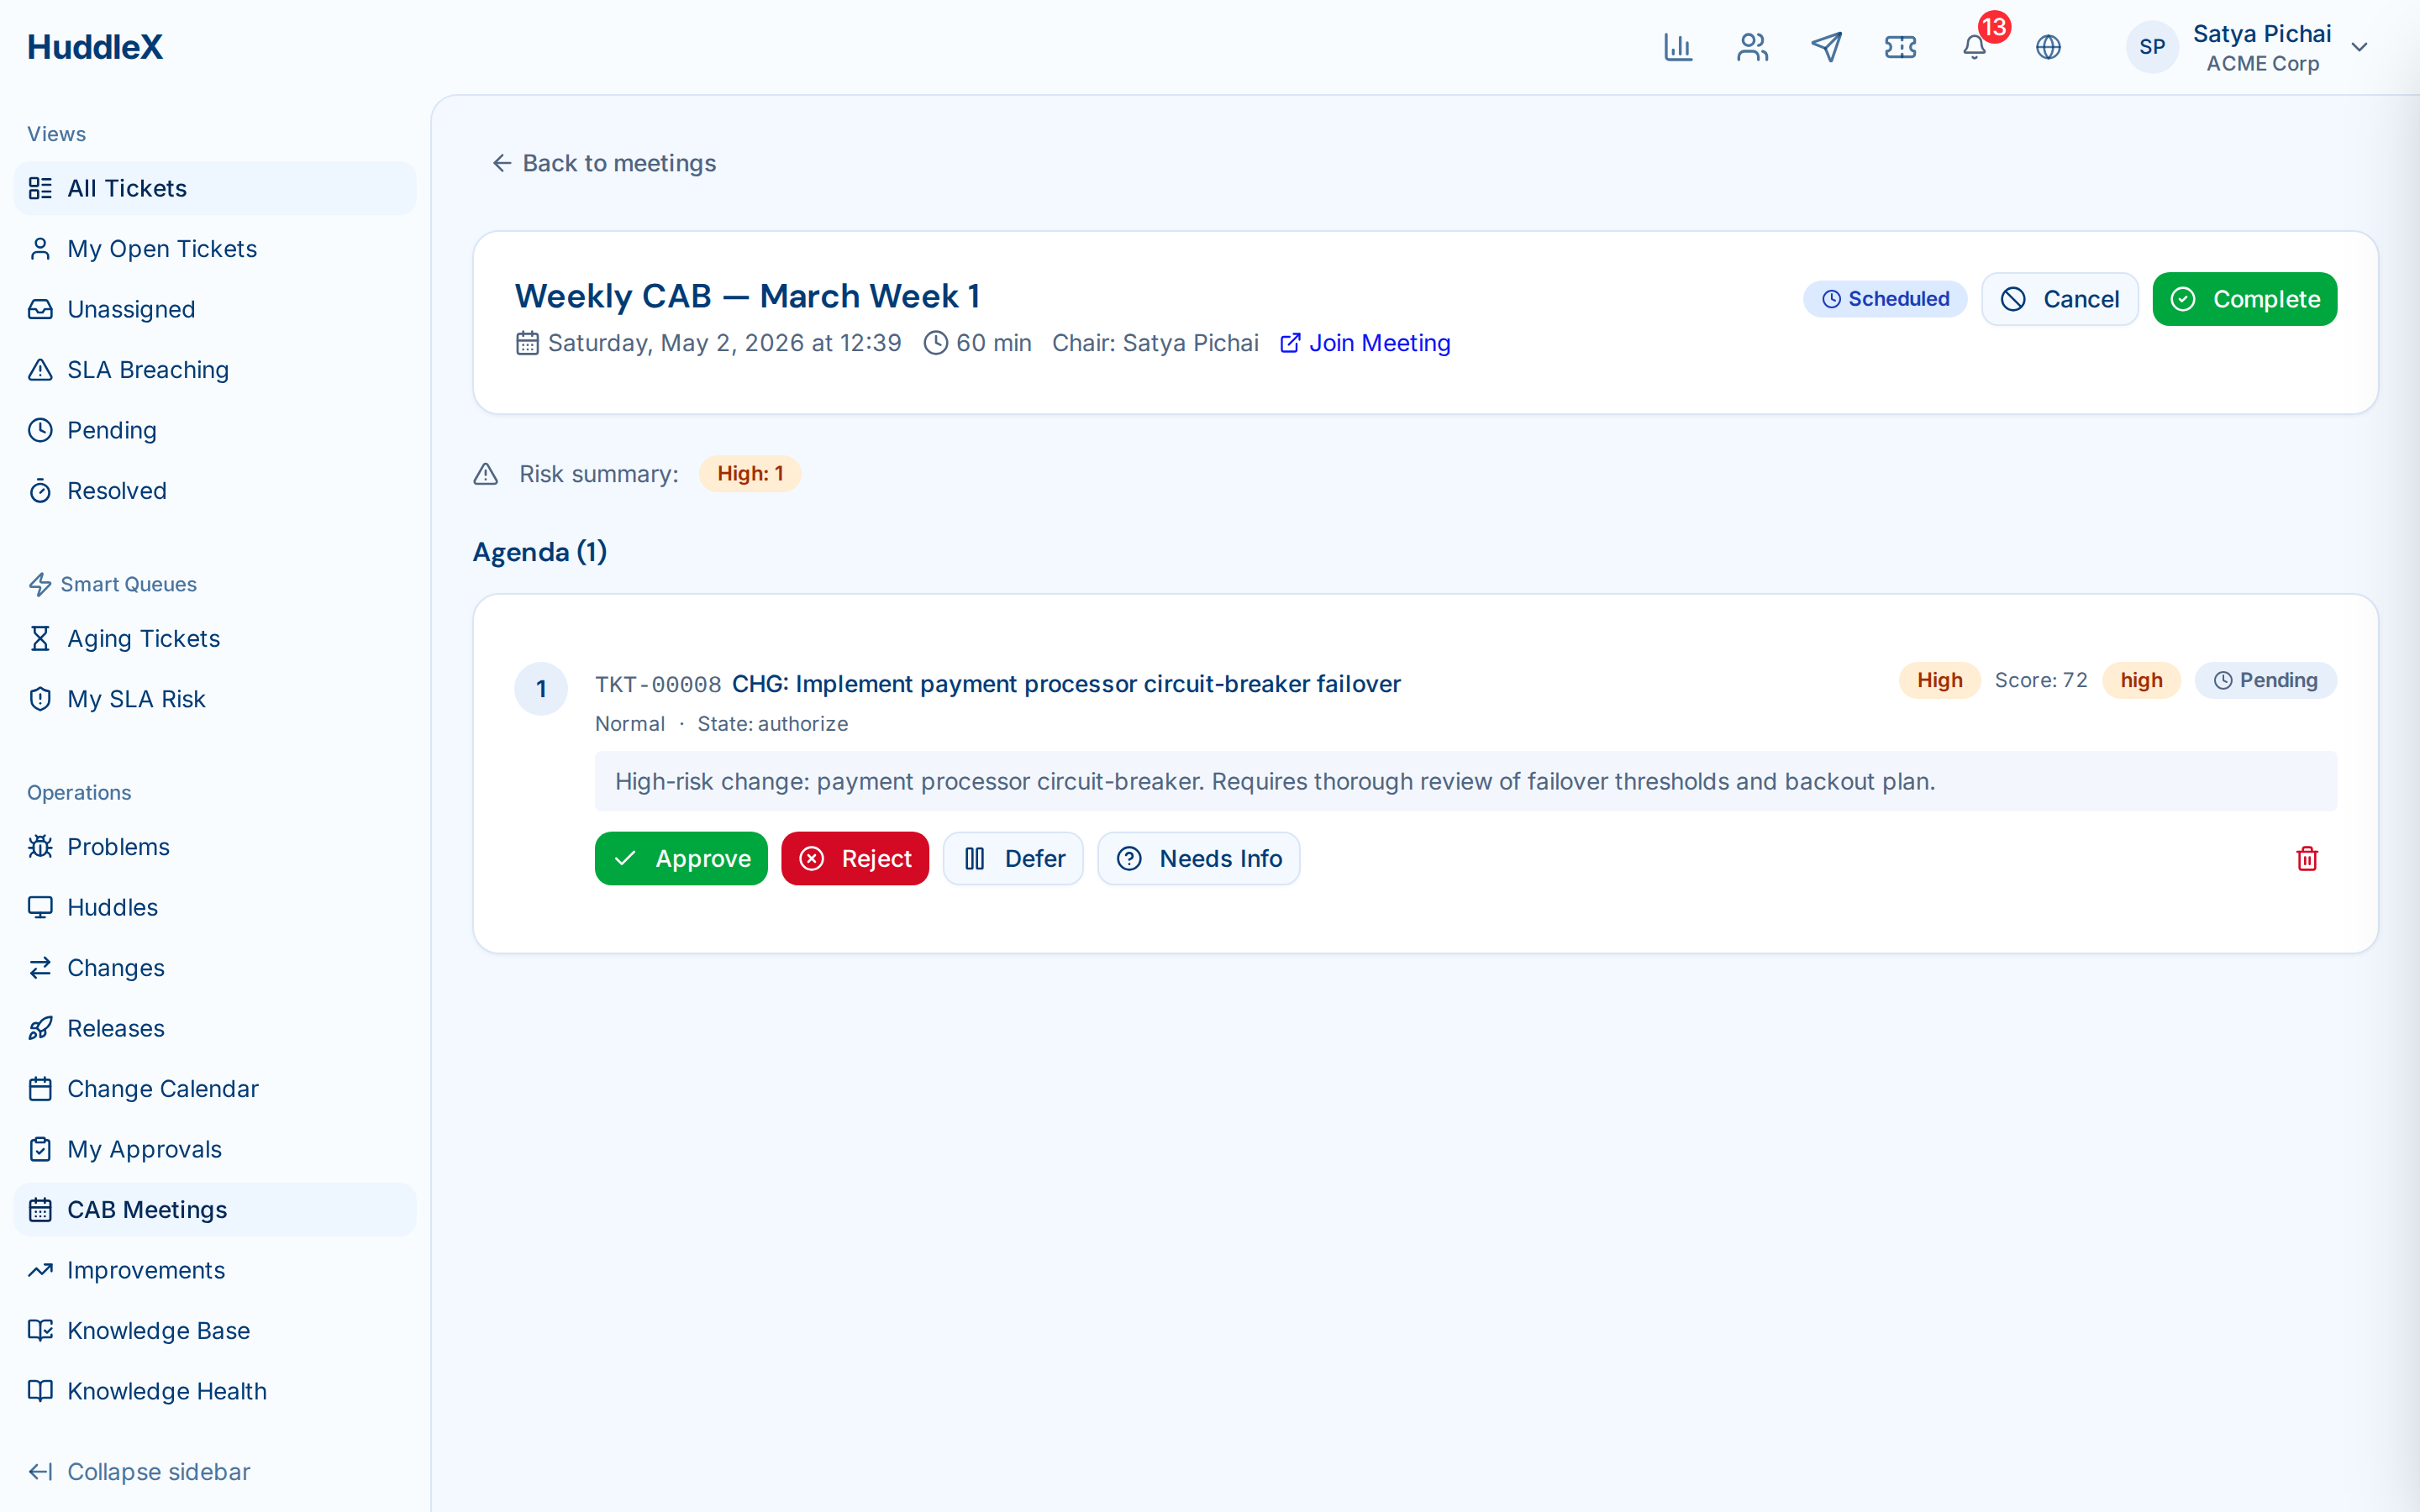Delete agenda item with trash icon
The height and width of the screenshot is (1512, 2420).
click(x=2307, y=858)
